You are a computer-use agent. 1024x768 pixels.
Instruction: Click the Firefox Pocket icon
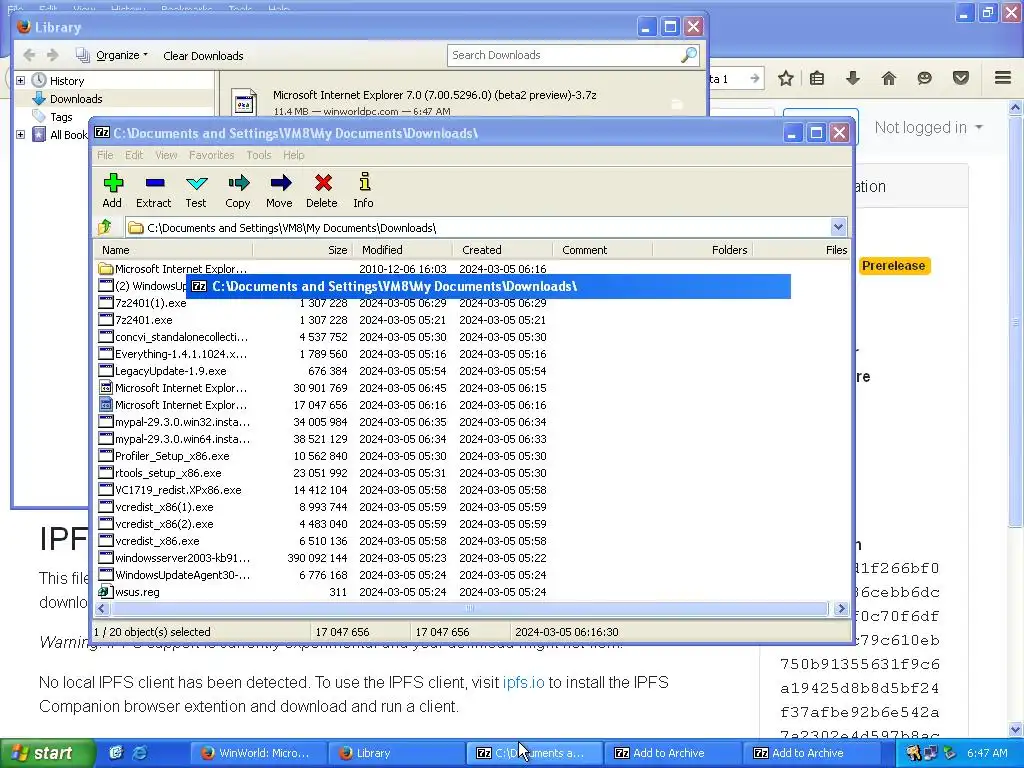[x=961, y=78]
